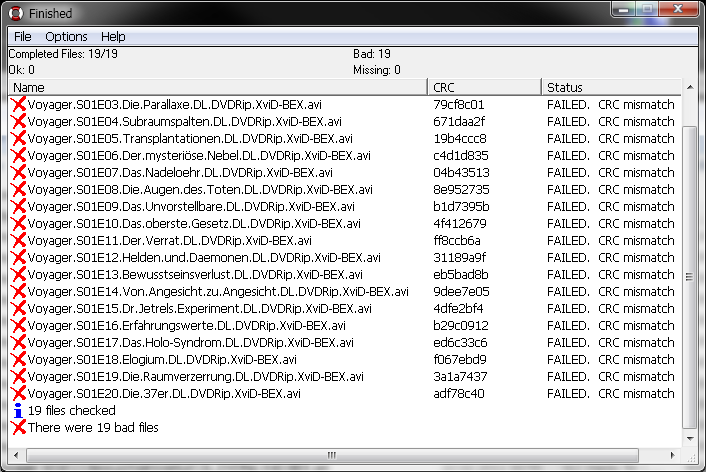This screenshot has width=706, height=472.
Task: Select file Voyager.S01E11.Der.Verrat.DL.DVDRip.XviD-BEX.avi
Action: click(170, 241)
